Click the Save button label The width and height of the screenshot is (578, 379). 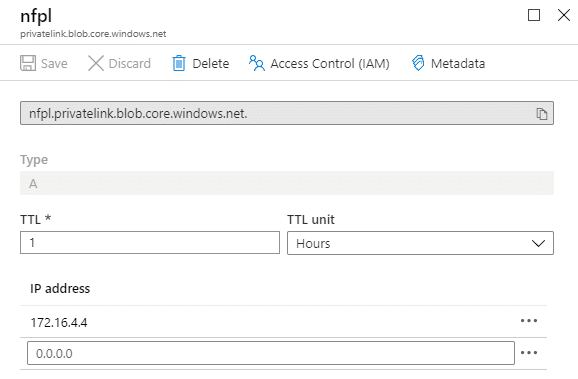54,63
